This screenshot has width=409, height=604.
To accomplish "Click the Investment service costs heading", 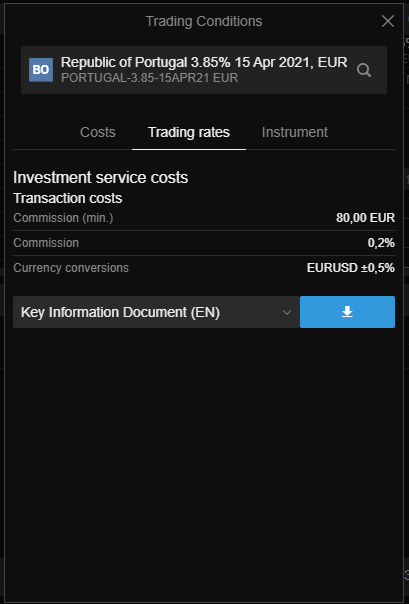I will [x=101, y=178].
